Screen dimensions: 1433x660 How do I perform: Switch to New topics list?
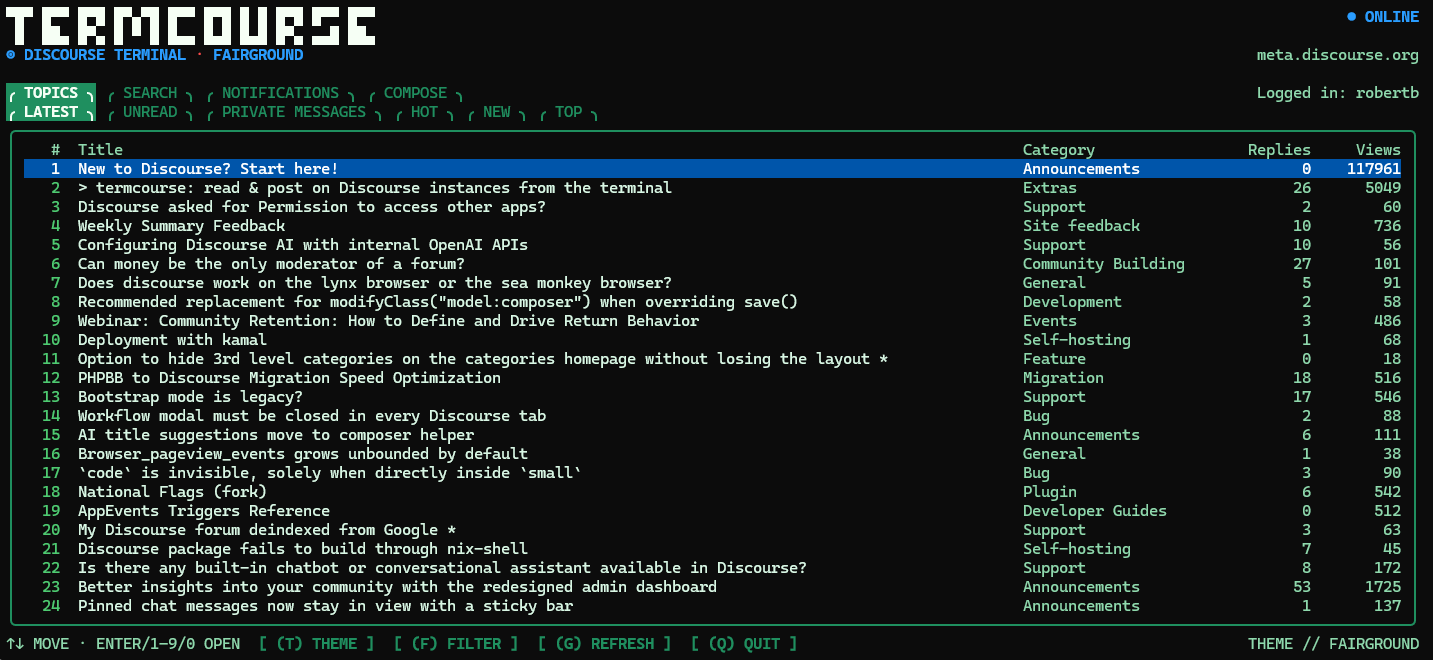pos(496,112)
